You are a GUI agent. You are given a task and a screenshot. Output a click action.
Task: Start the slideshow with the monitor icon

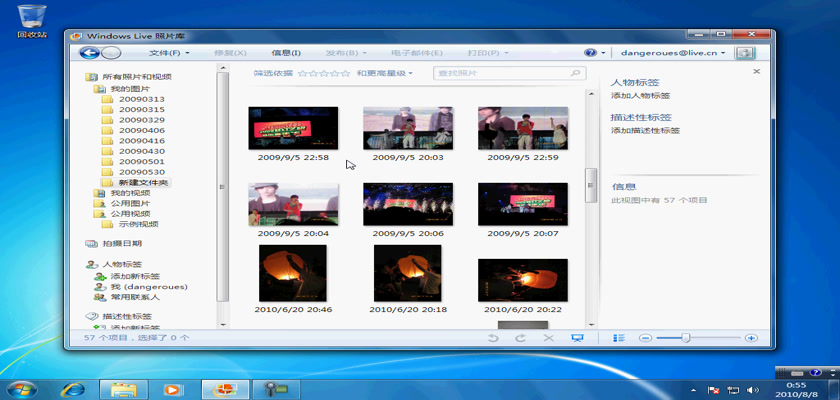click(x=577, y=338)
